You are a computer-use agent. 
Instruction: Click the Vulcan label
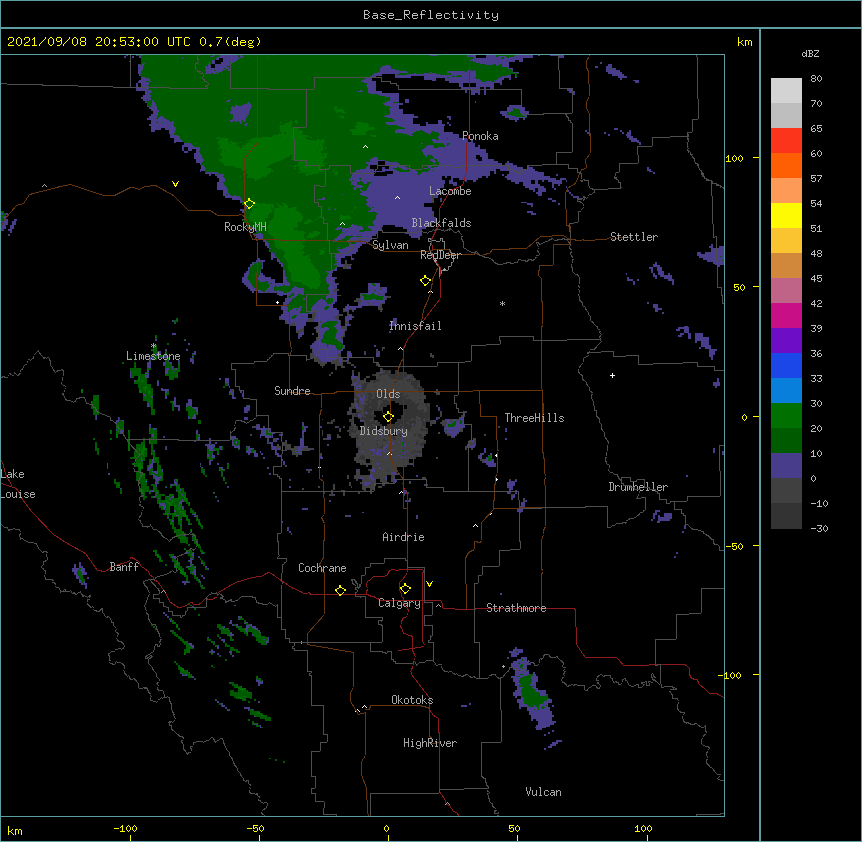(543, 792)
